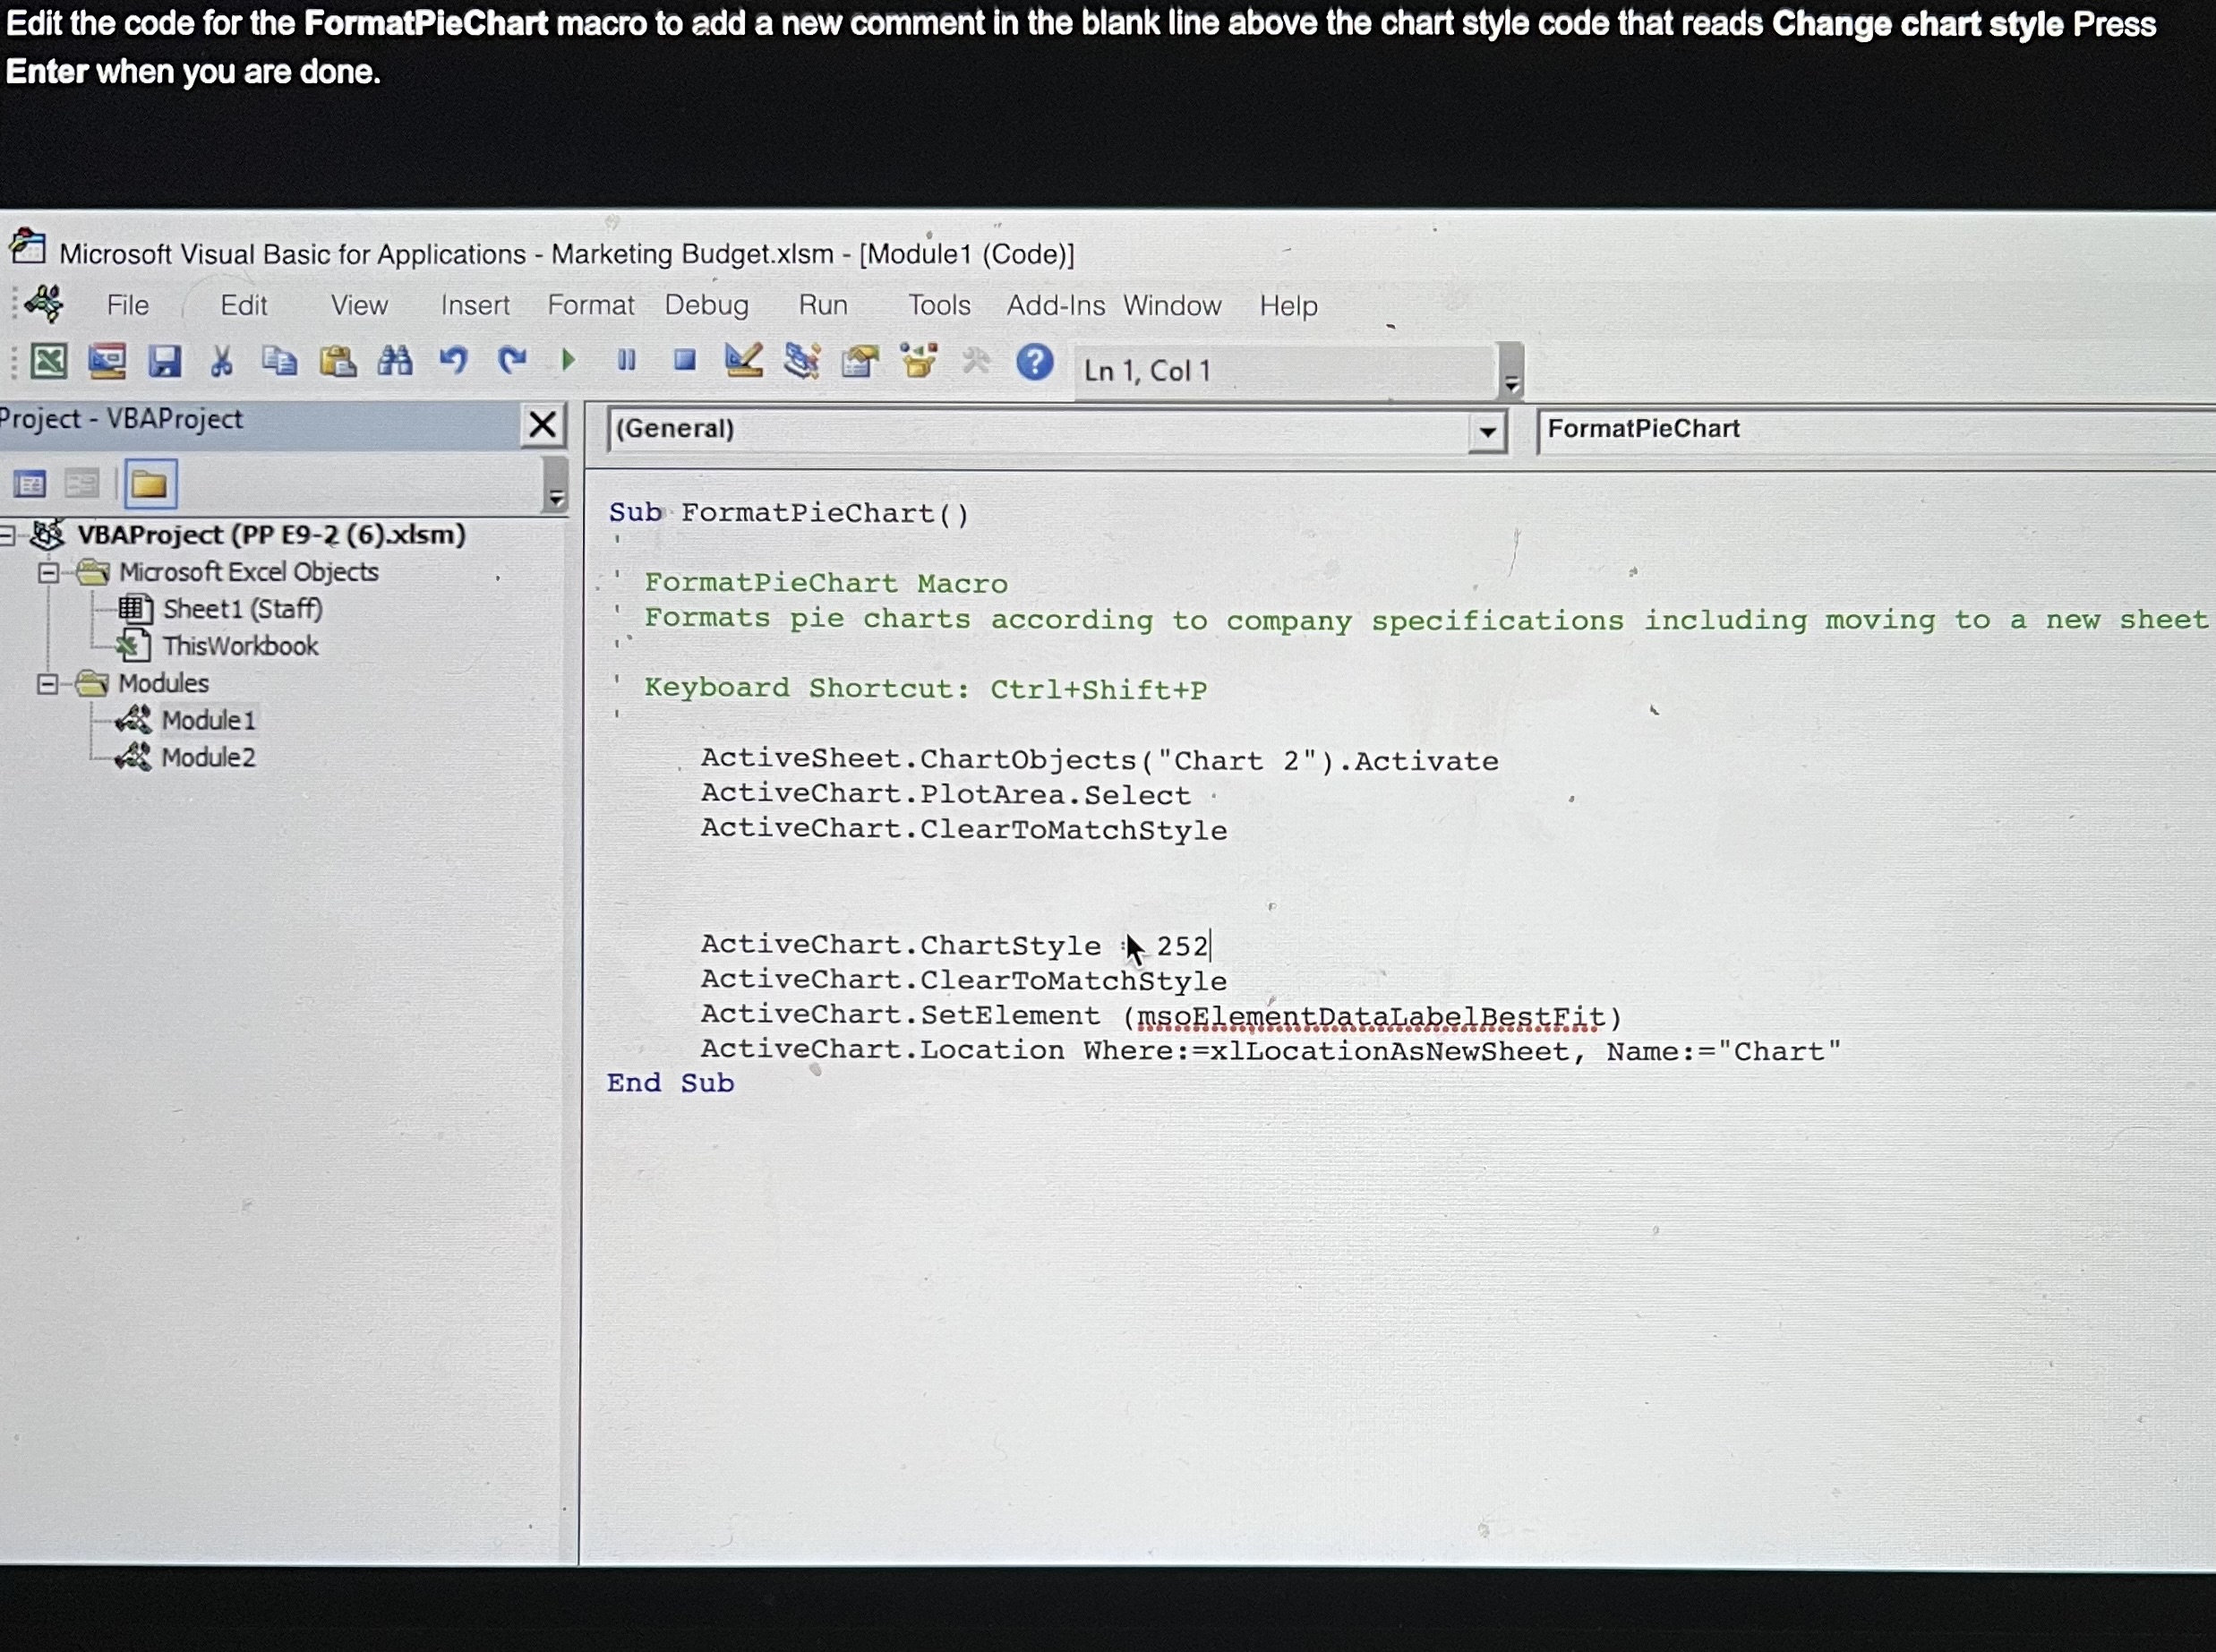Click the Reset stop square icon

(685, 360)
